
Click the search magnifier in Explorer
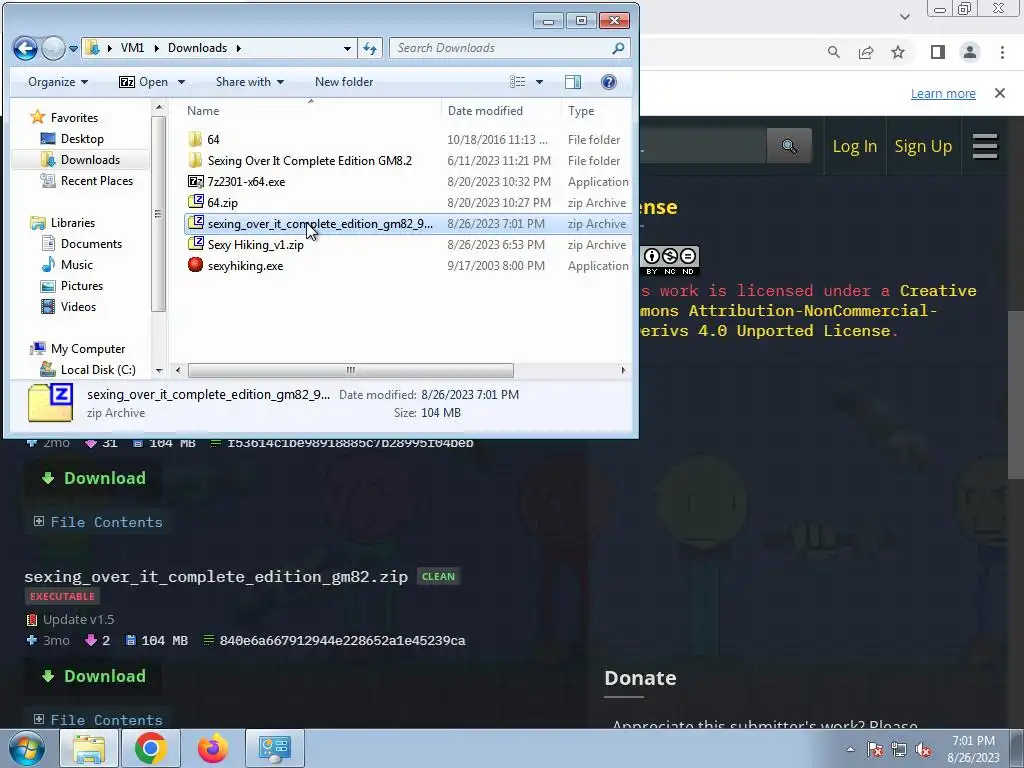(618, 48)
